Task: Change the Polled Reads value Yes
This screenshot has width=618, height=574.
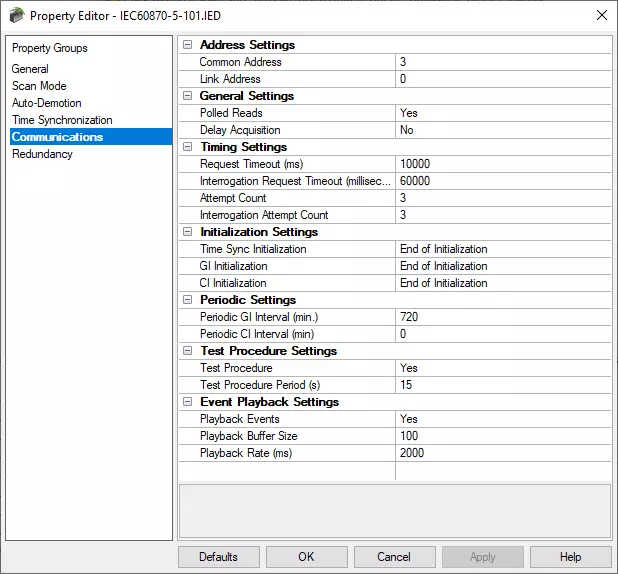Action: click(x=503, y=113)
